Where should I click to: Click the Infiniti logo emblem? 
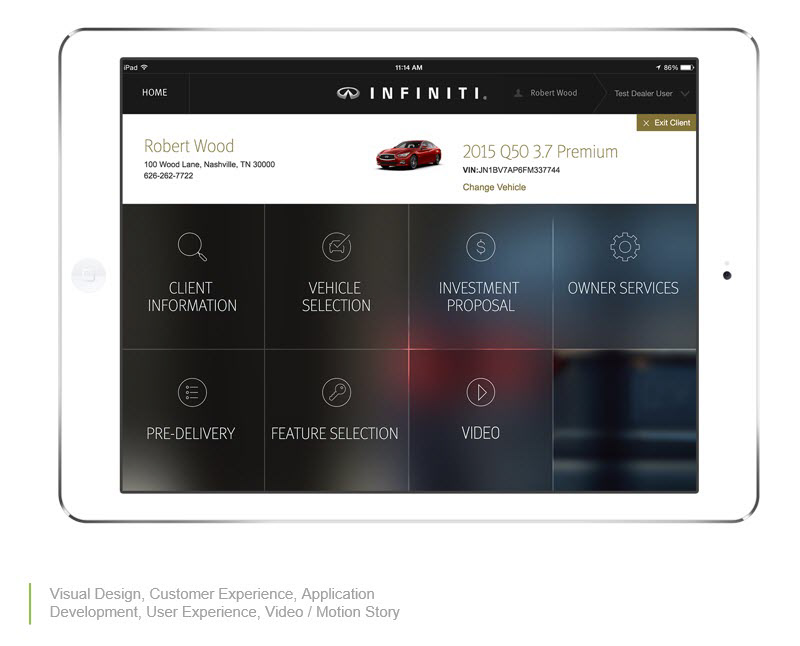pyautogui.click(x=348, y=93)
